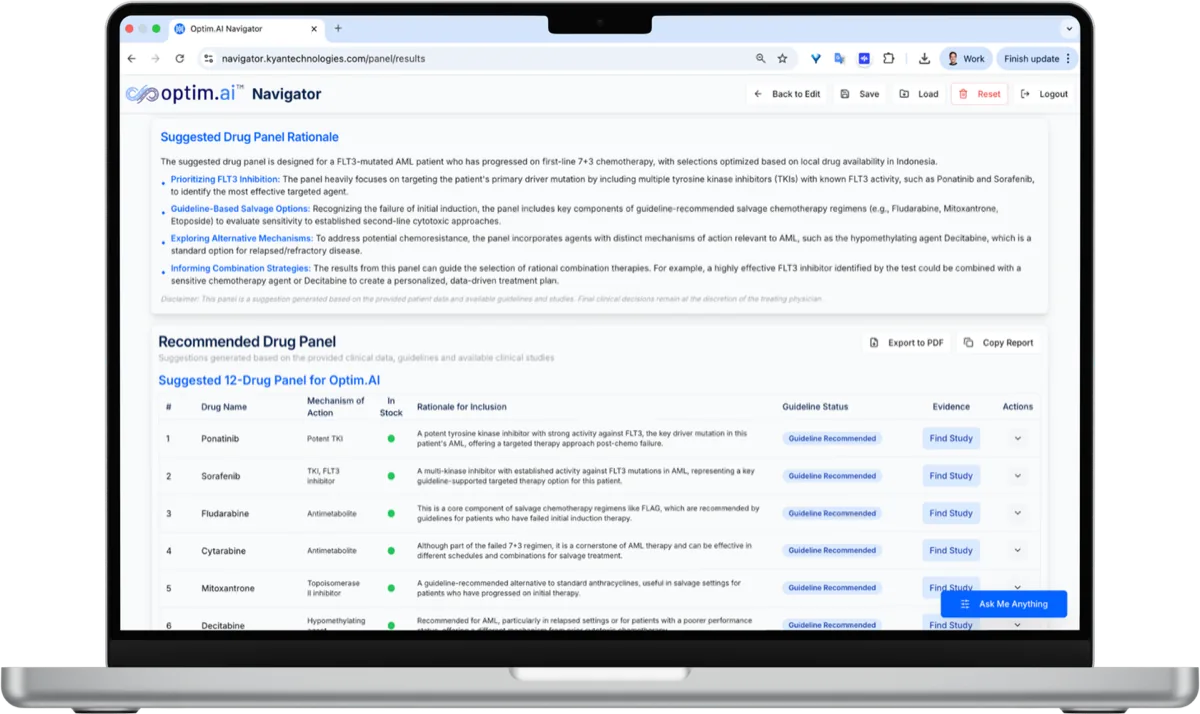Click Find Study for Sorafenib
Viewport: 1200px width, 714px height.
point(951,476)
